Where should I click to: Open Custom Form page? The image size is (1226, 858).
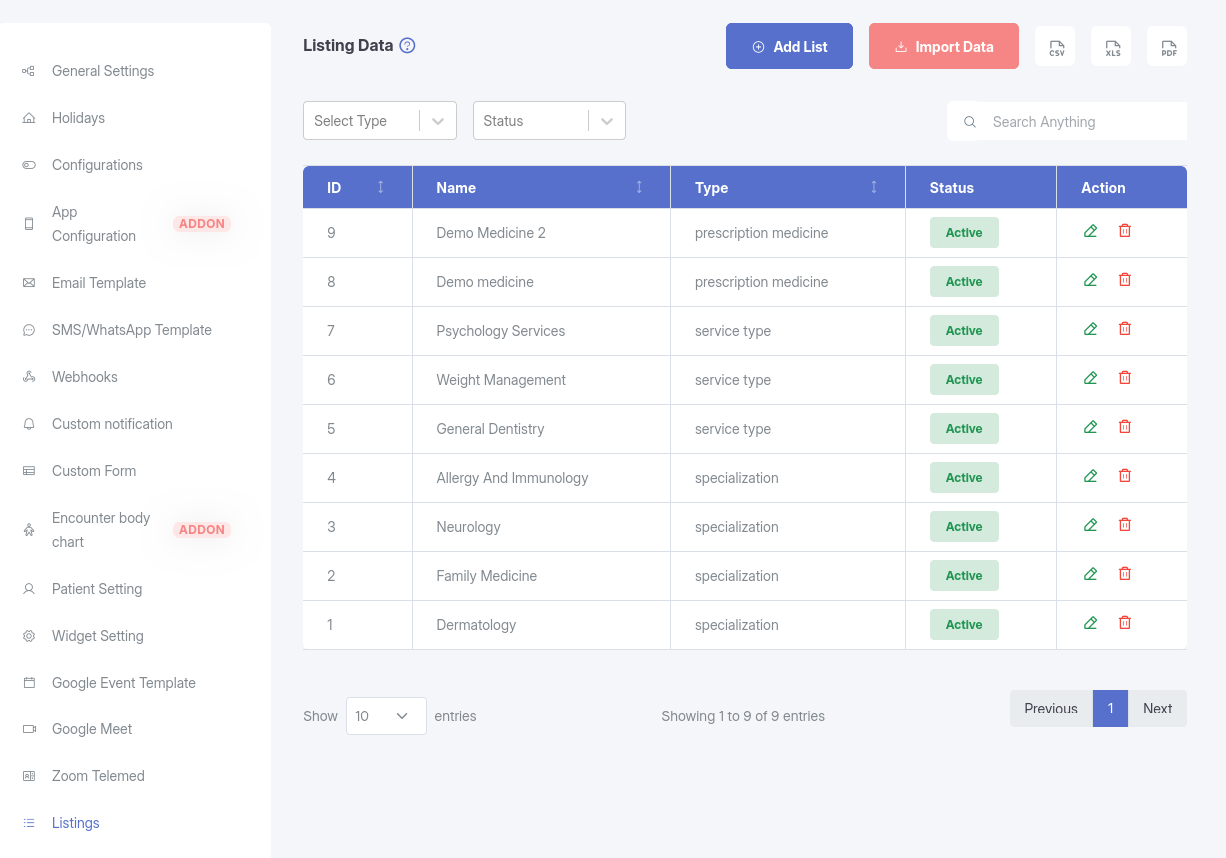coord(94,471)
